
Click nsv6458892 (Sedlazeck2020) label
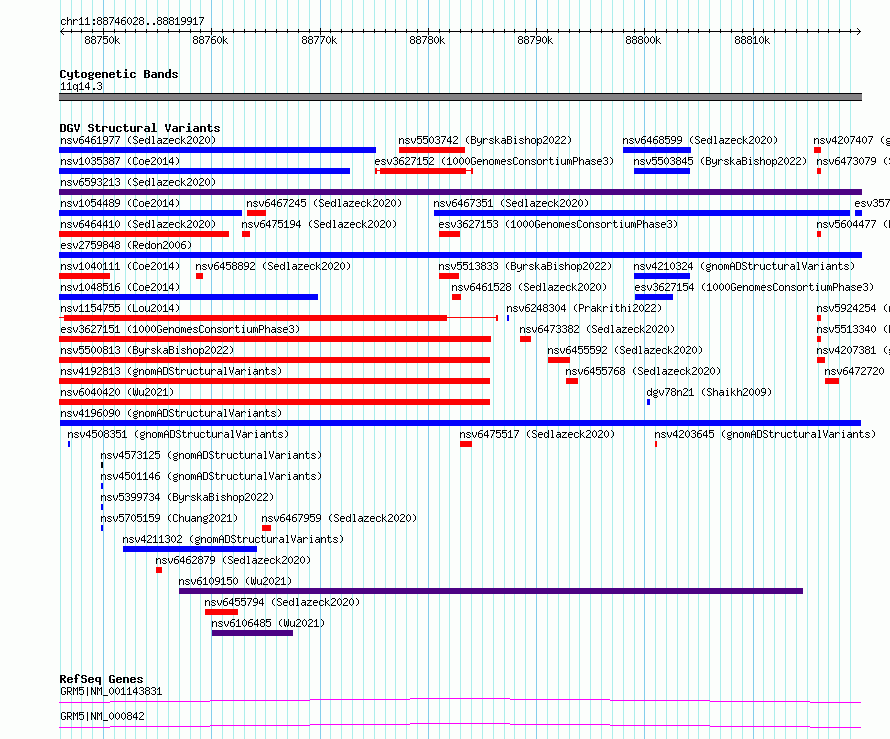tap(273, 266)
